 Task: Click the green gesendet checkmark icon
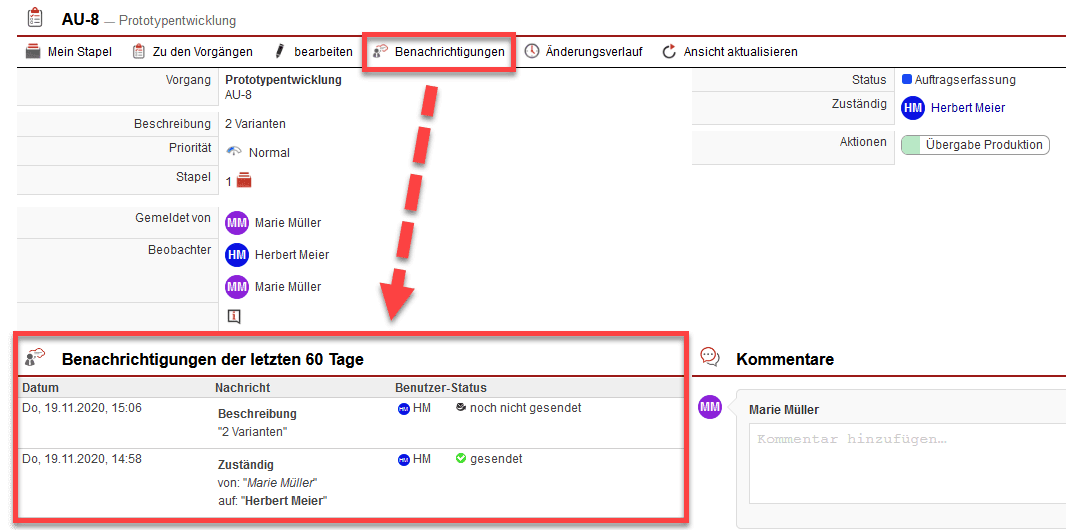[x=461, y=459]
